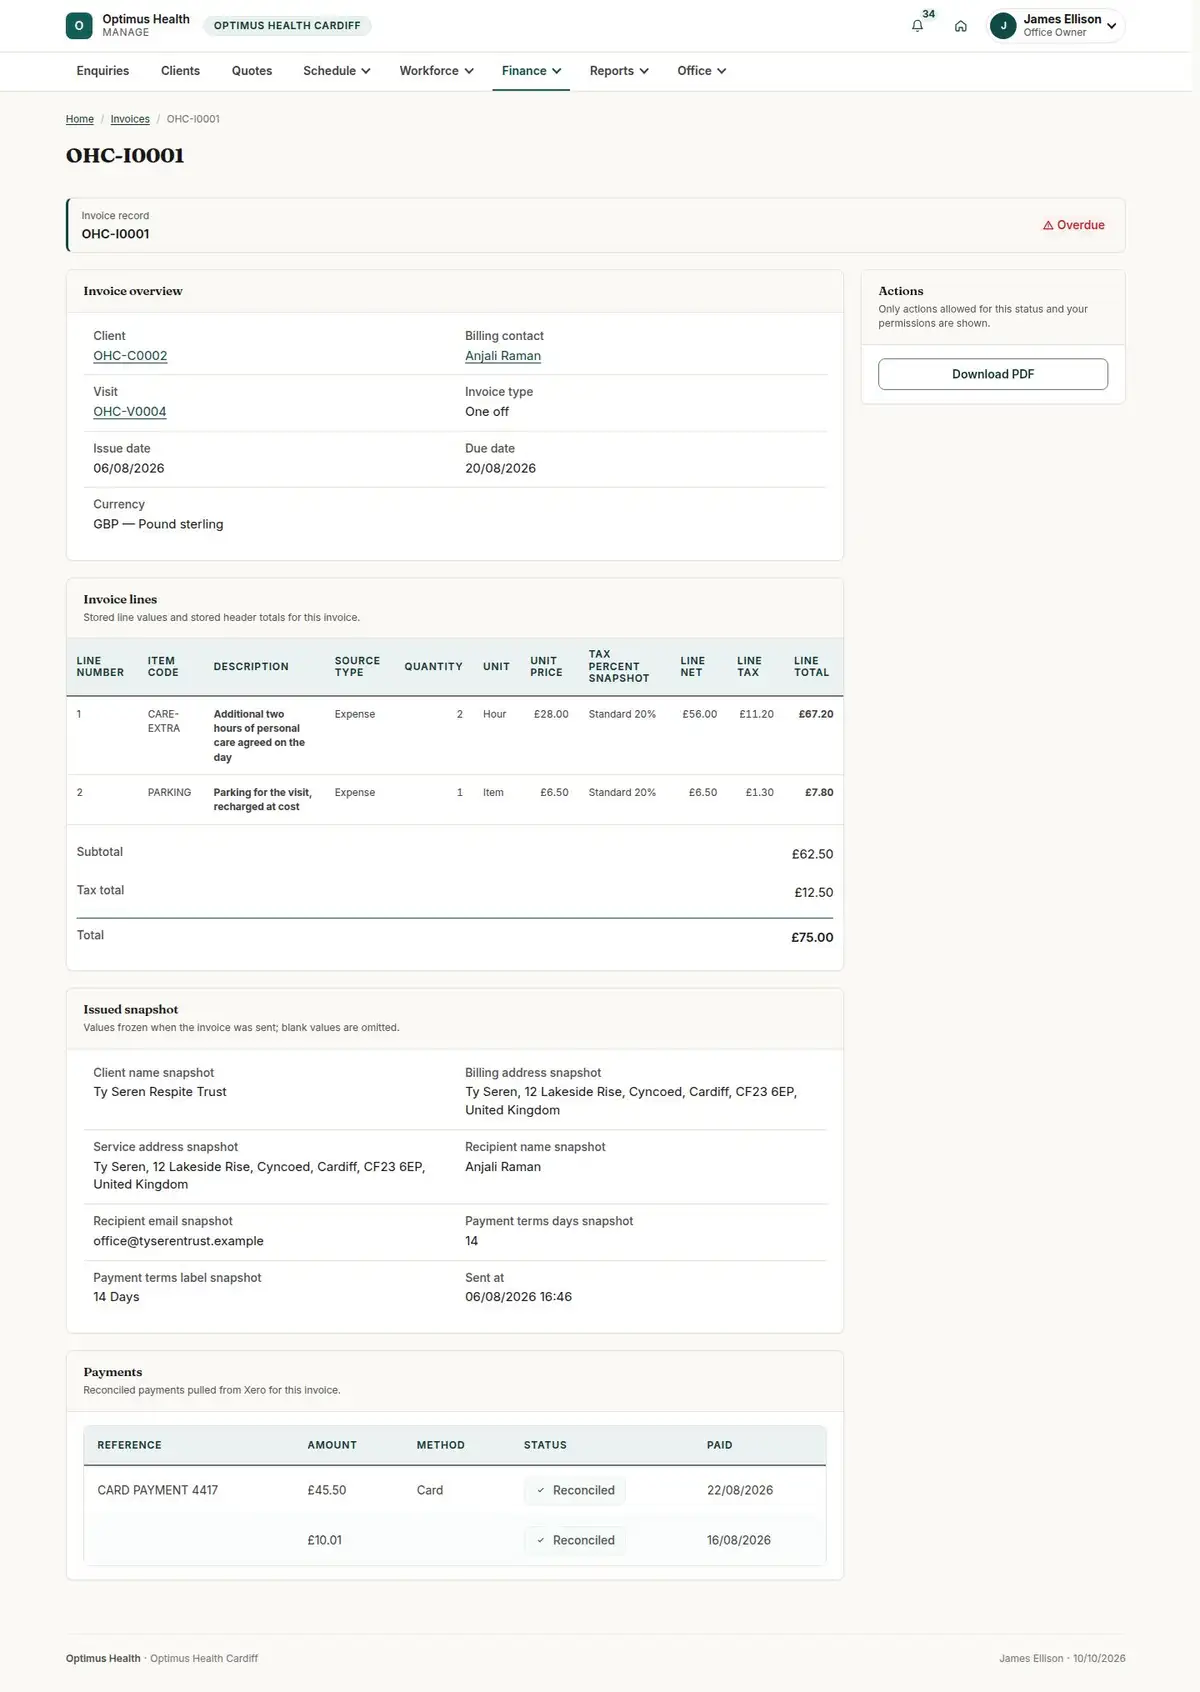Expand the Reports menu
Viewport: 1200px width, 1692px height.
[x=619, y=71]
